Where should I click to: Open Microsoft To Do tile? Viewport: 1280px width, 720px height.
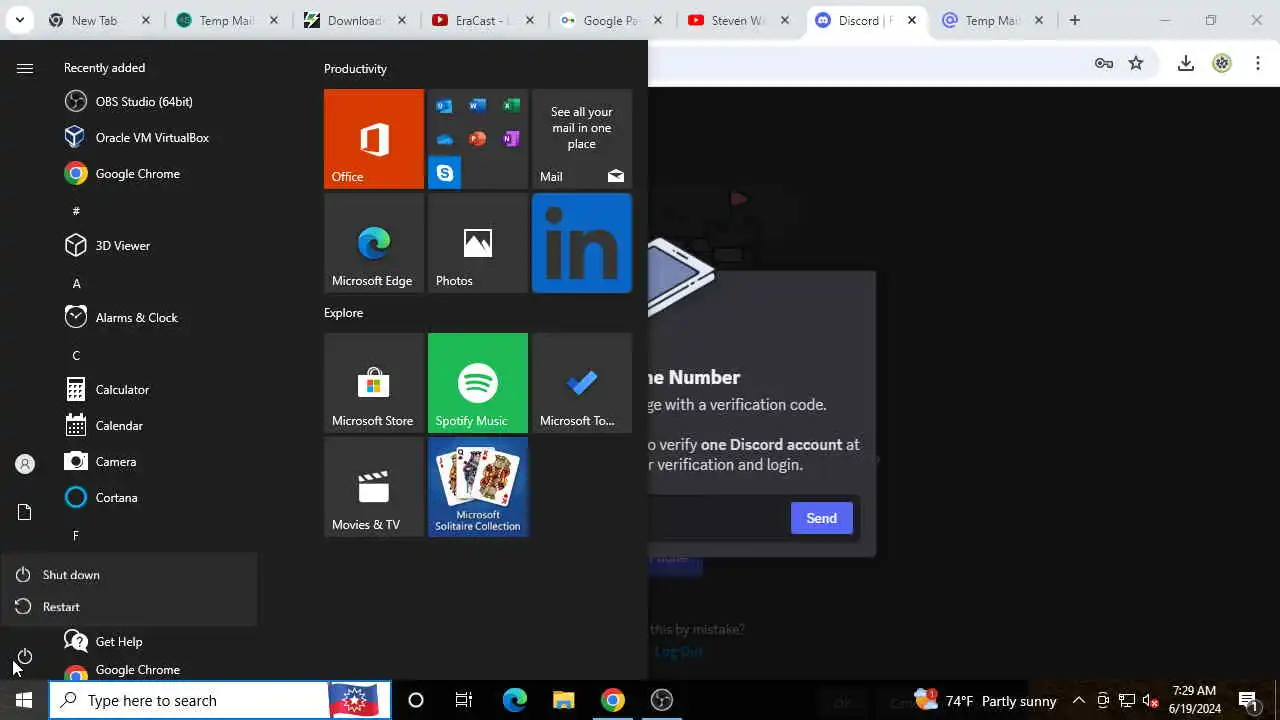(x=582, y=383)
